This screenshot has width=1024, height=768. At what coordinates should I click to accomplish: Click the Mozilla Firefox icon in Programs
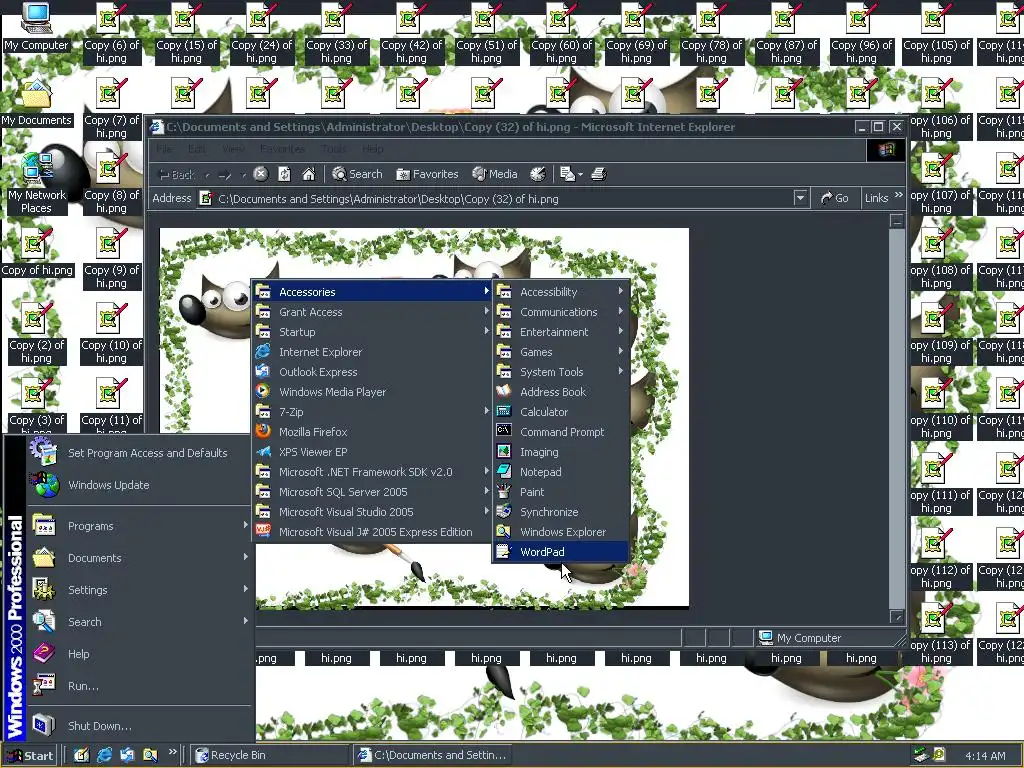263,431
